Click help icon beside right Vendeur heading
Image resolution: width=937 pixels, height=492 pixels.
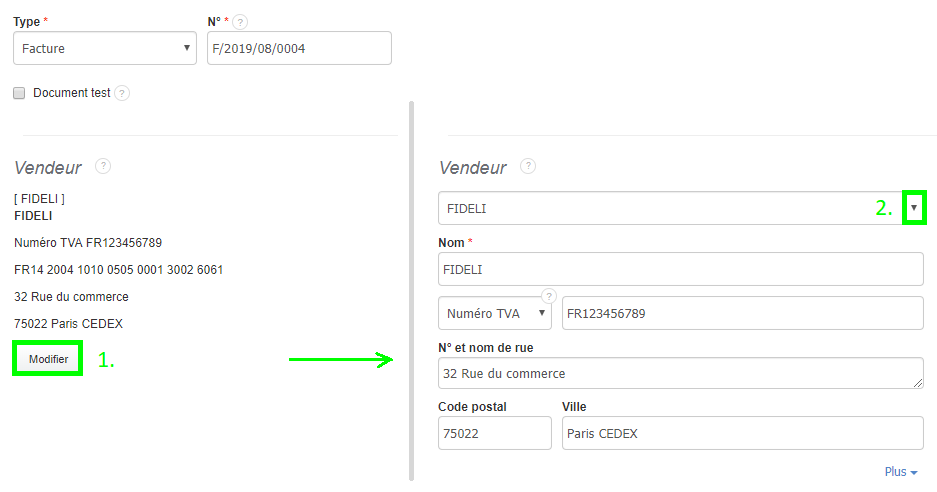pos(528,166)
